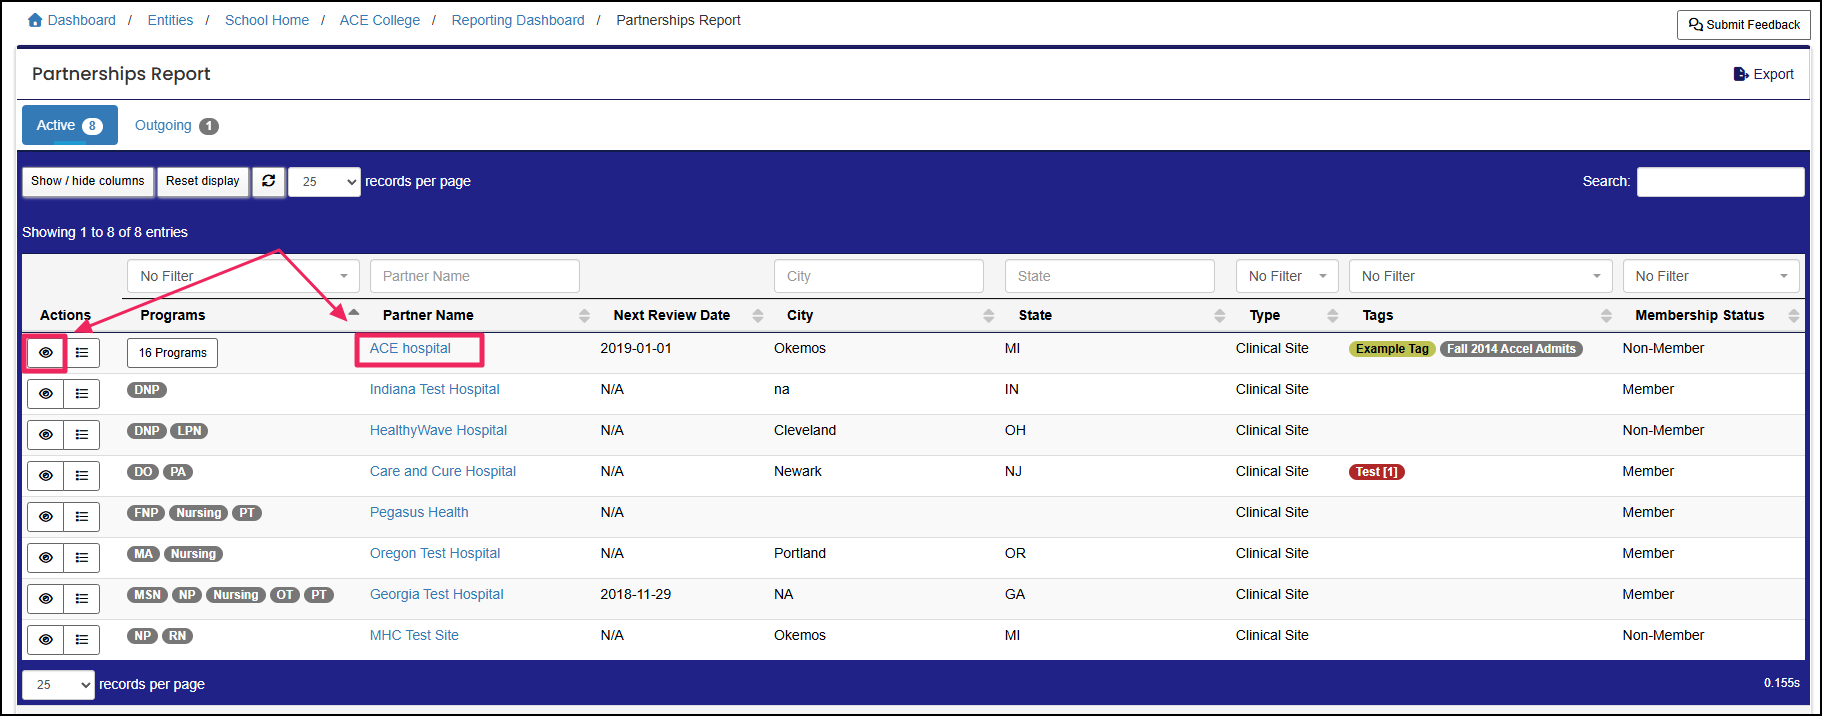
Task: View Indiana Test Hospital via eye icon
Action: click(46, 394)
